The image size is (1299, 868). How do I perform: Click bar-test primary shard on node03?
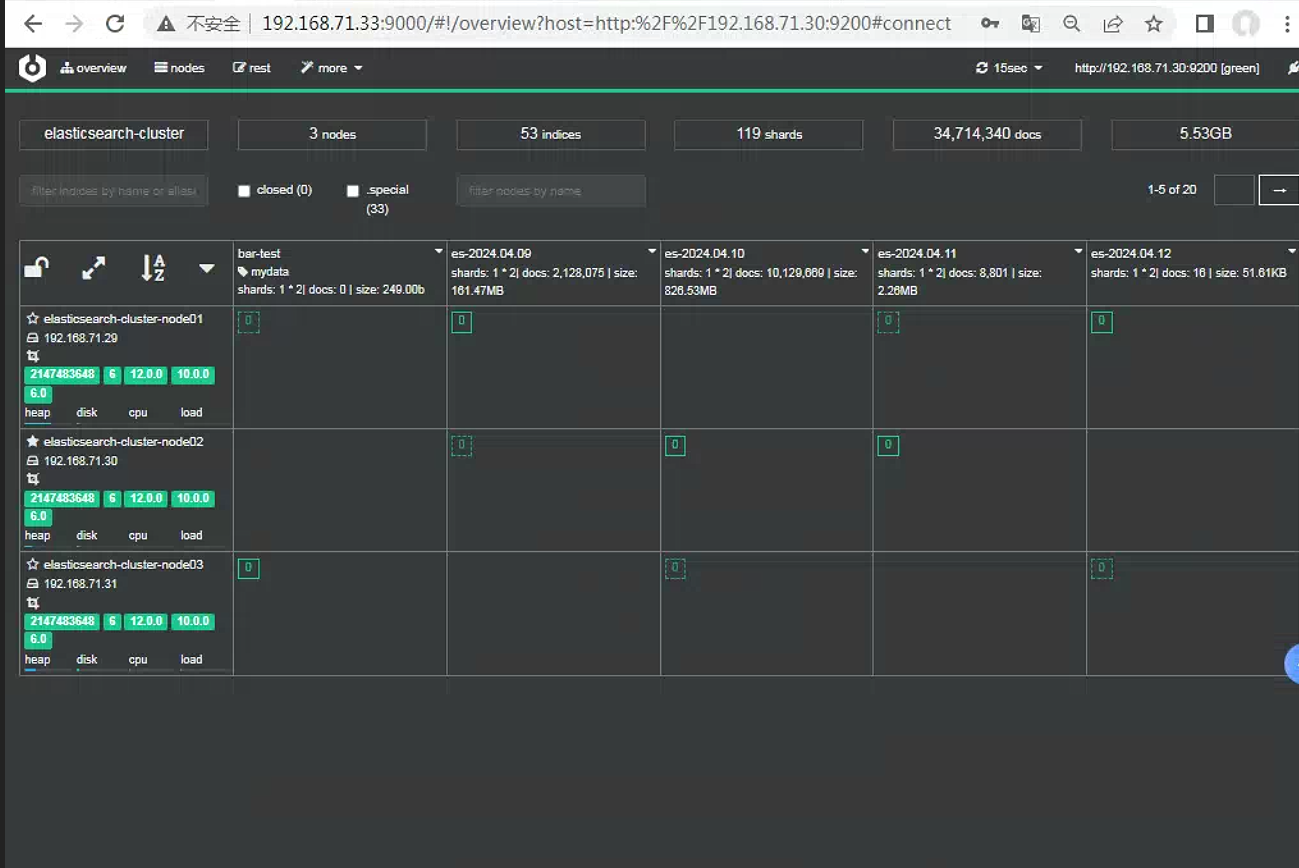click(x=248, y=568)
